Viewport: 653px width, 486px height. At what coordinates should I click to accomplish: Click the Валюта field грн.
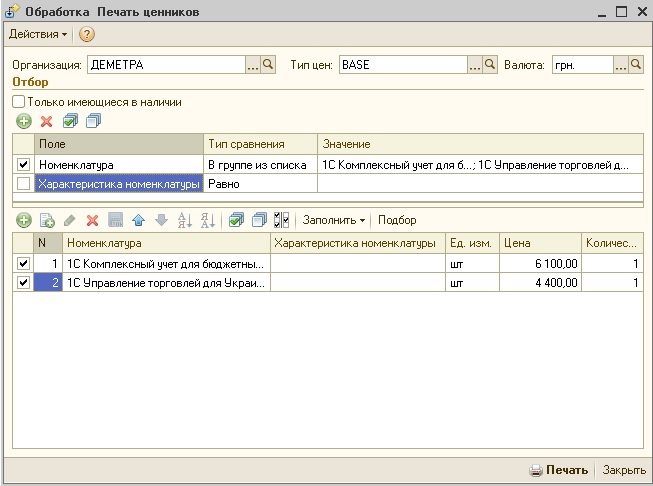[x=583, y=65]
